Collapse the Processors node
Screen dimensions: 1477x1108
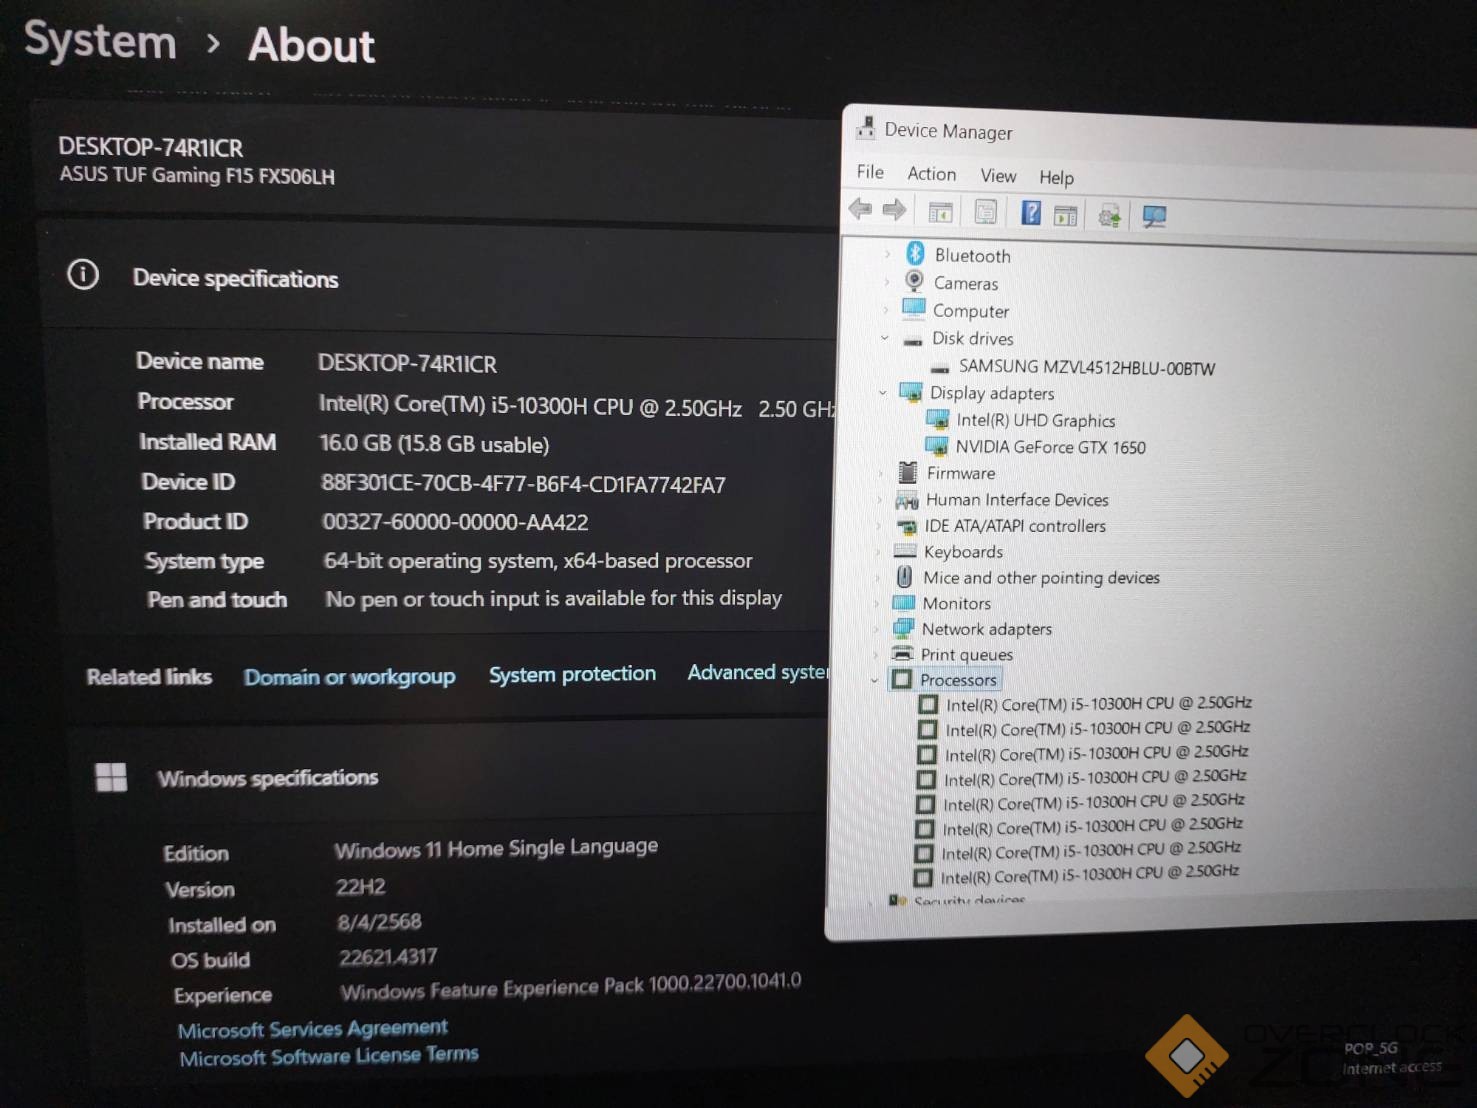(874, 679)
